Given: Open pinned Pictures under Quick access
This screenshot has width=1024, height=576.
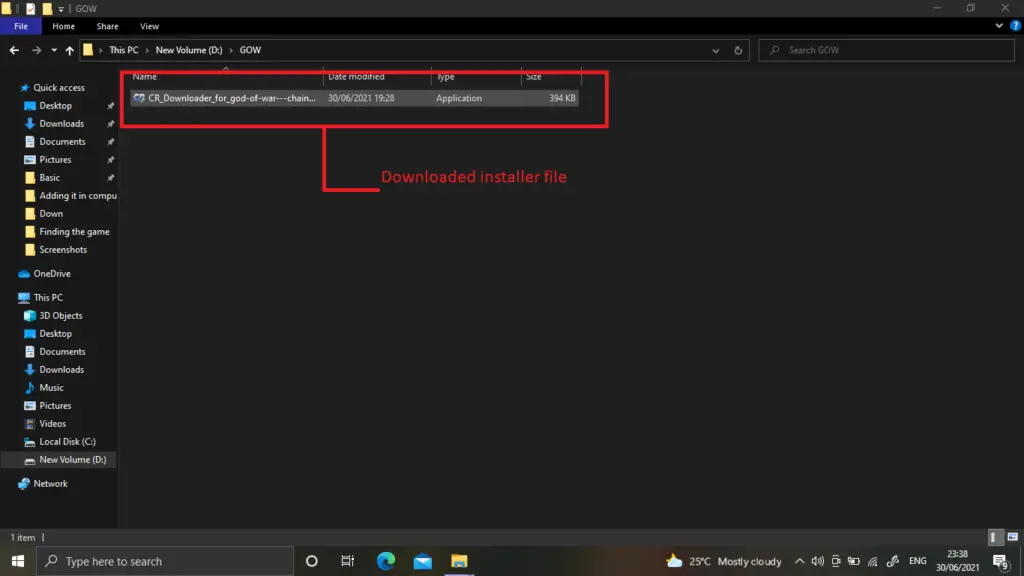Looking at the screenshot, I should (55, 159).
